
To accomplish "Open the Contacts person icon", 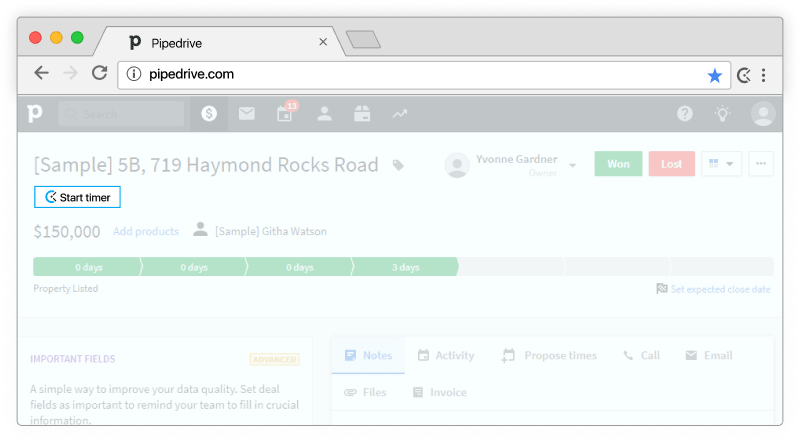I will pyautogui.click(x=324, y=113).
